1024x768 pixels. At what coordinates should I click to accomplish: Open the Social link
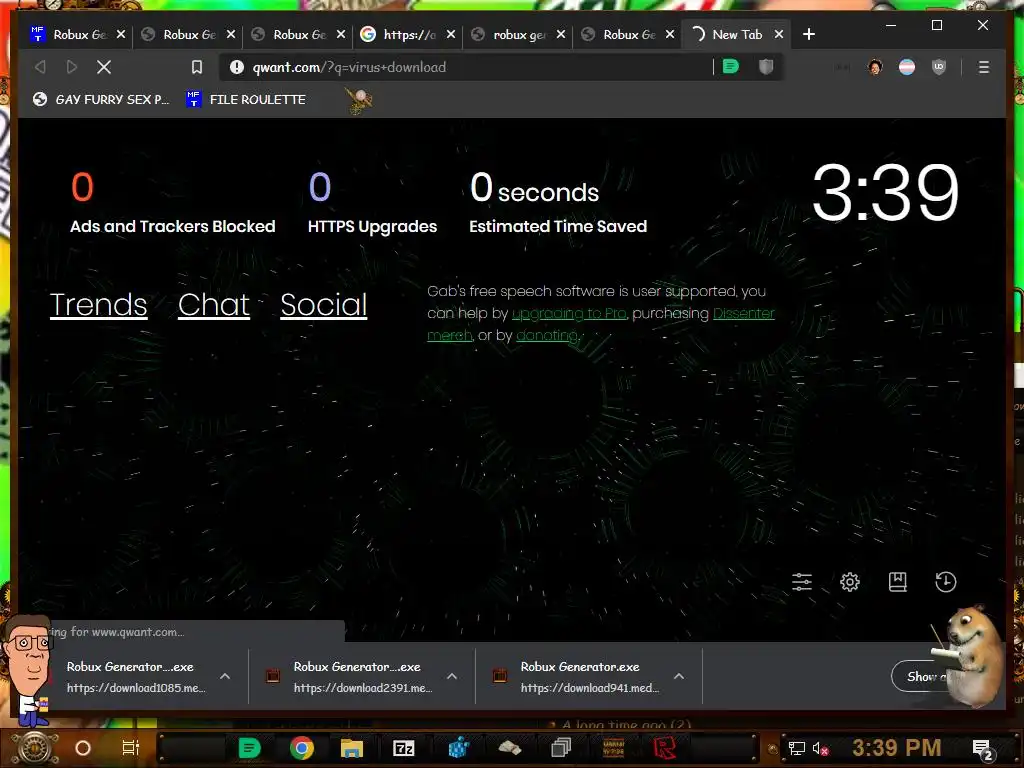coord(324,304)
